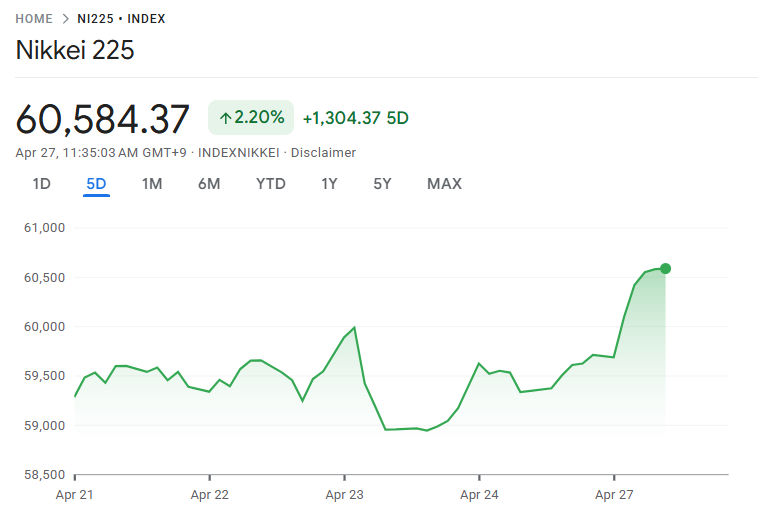Image resolution: width=758 pixels, height=513 pixels.
Task: Switch to the 1D range tab
Action: (42, 184)
